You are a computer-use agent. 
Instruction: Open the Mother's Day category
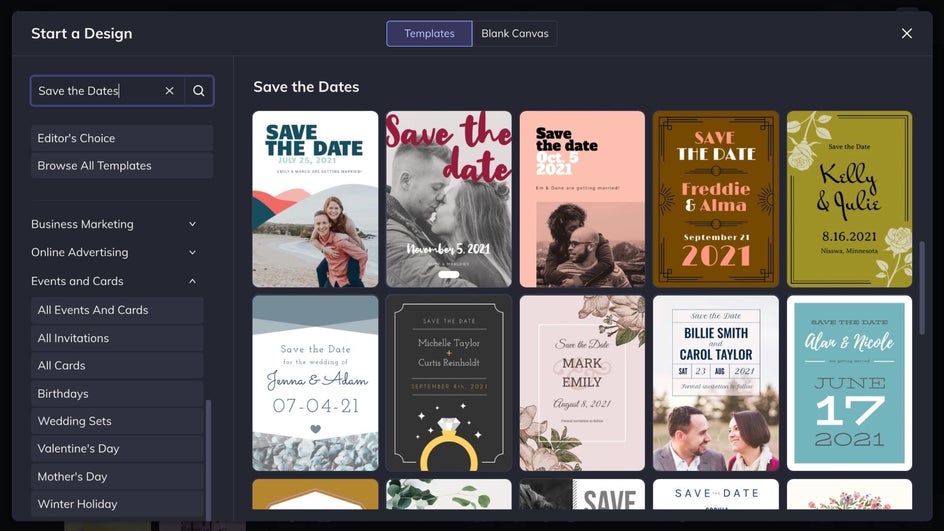tap(117, 476)
